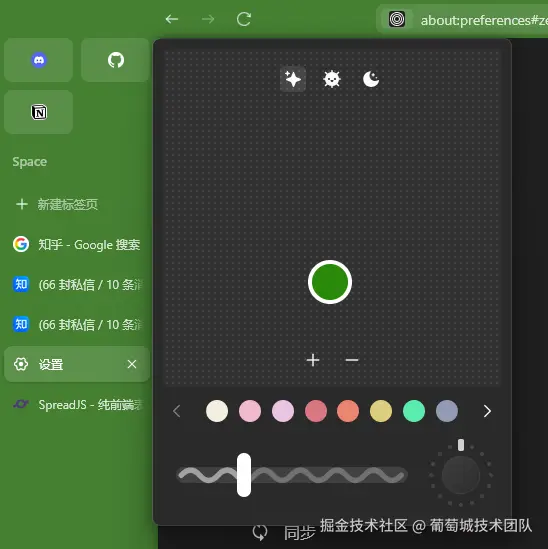Open the SpreadJS tab
Screen dimensions: 548x549
tap(77, 404)
